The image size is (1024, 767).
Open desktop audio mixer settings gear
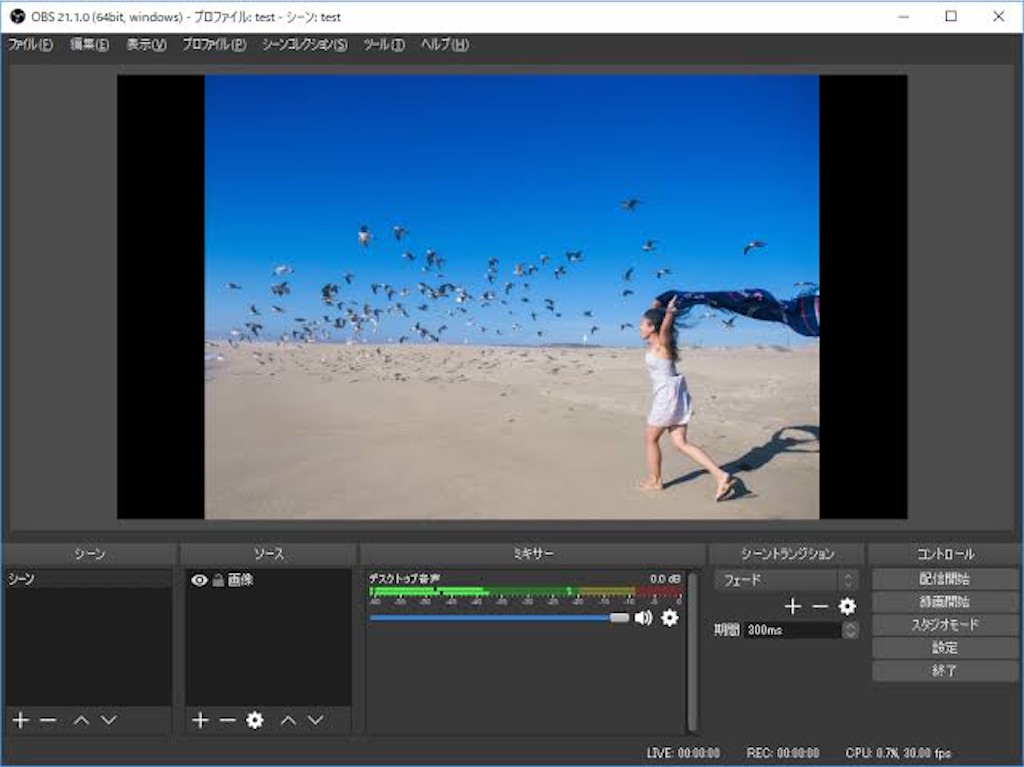point(669,617)
